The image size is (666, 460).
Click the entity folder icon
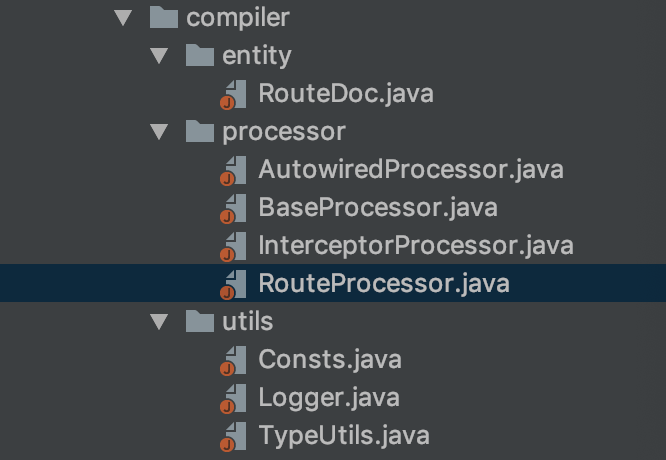pos(200,55)
